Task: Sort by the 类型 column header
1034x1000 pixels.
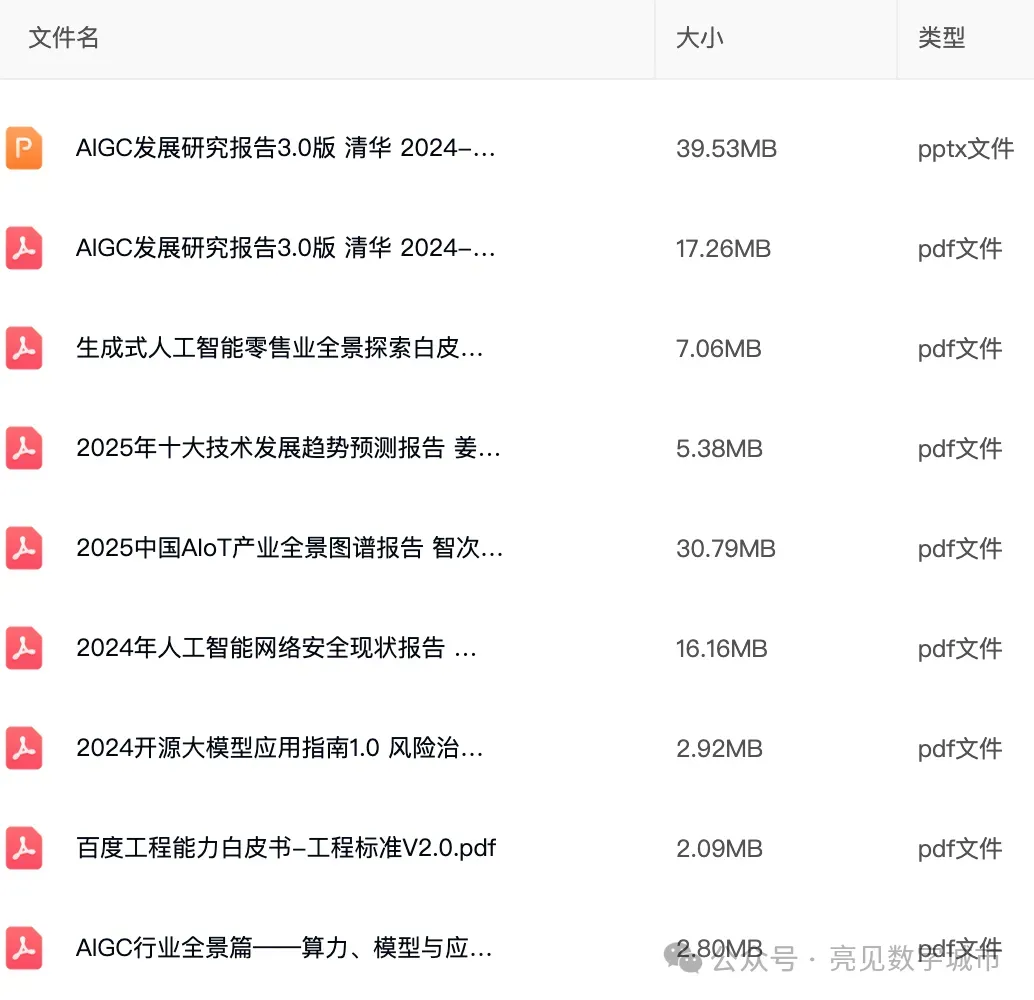Action: click(x=942, y=38)
